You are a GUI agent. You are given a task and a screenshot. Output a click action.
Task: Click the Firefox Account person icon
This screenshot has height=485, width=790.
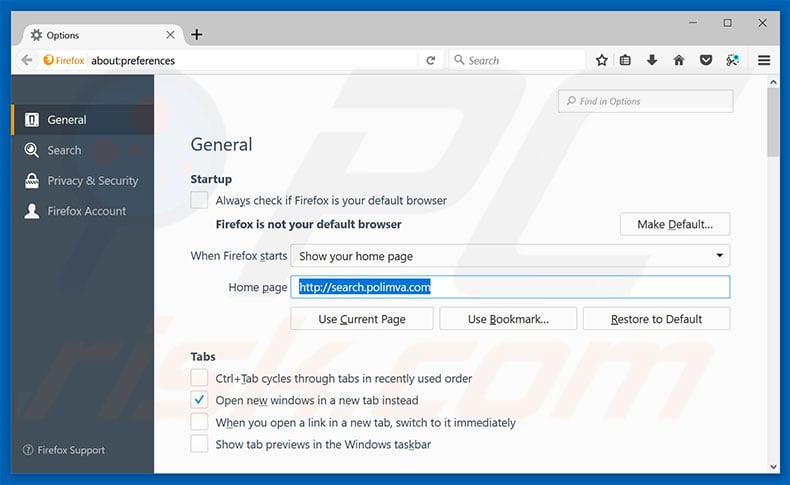[x=32, y=211]
